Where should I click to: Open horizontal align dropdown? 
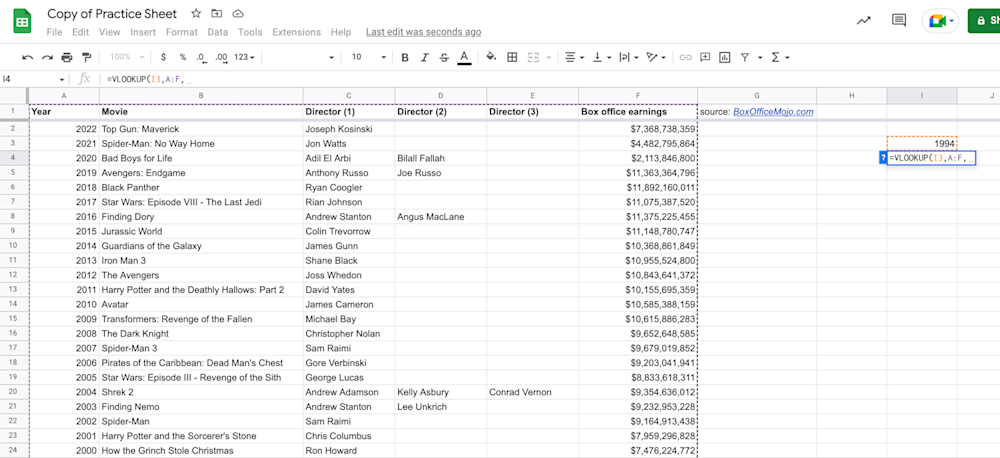click(x=575, y=57)
